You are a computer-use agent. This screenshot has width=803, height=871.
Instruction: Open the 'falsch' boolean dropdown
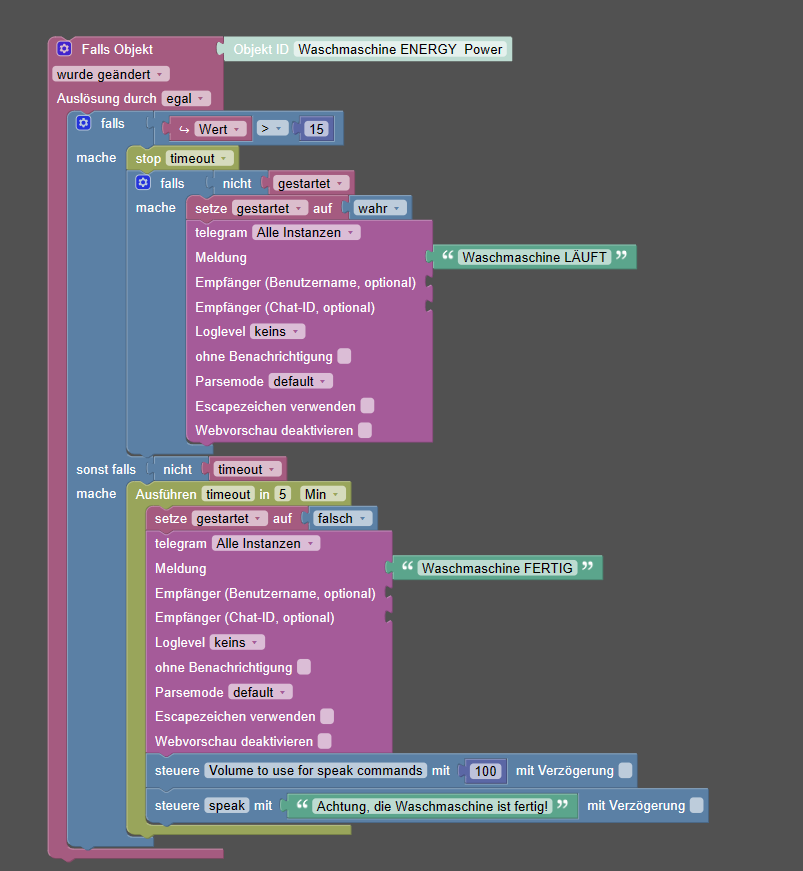(x=342, y=518)
